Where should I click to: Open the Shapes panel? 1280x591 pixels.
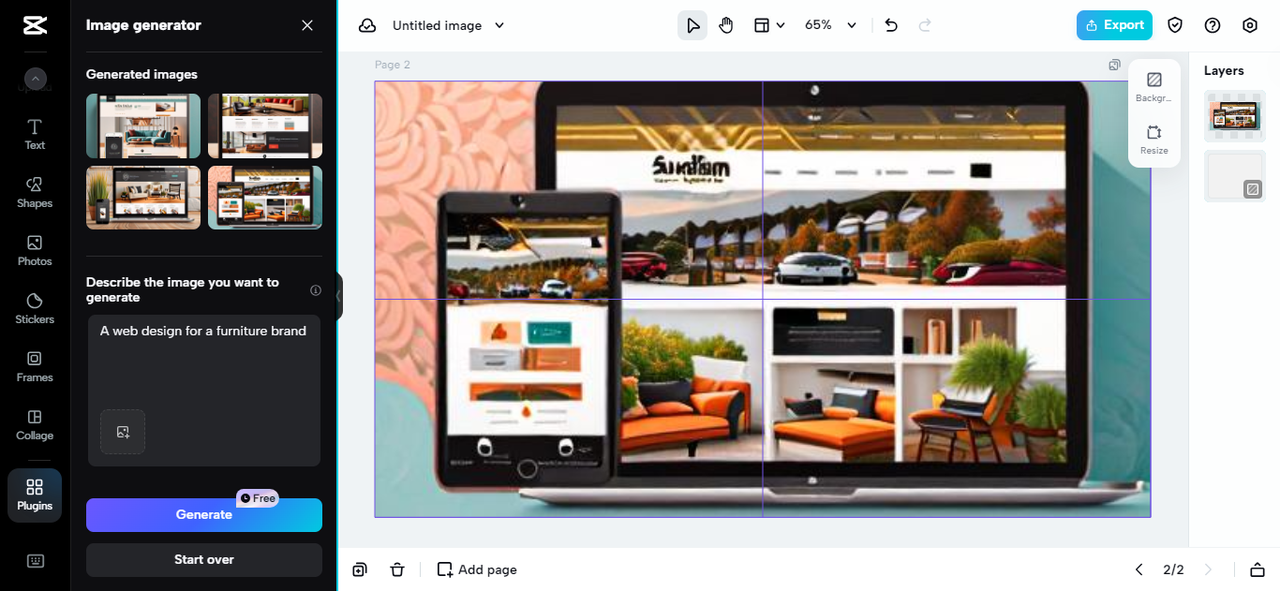pyautogui.click(x=35, y=192)
